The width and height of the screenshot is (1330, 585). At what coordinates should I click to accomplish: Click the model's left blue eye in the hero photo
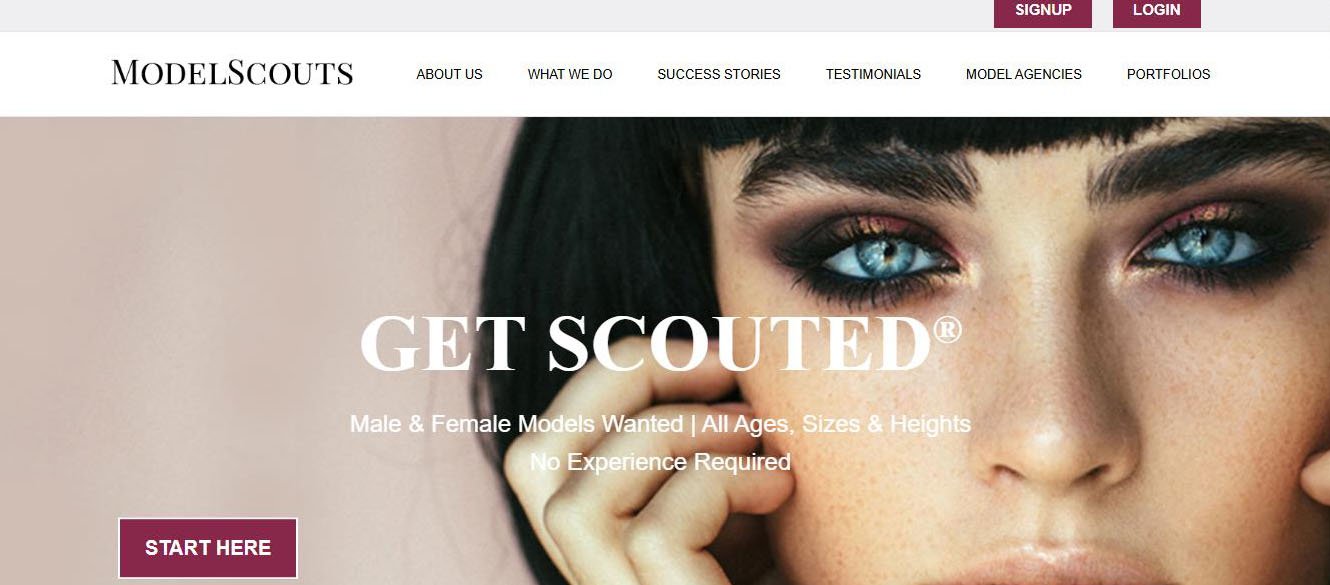[x=872, y=254]
